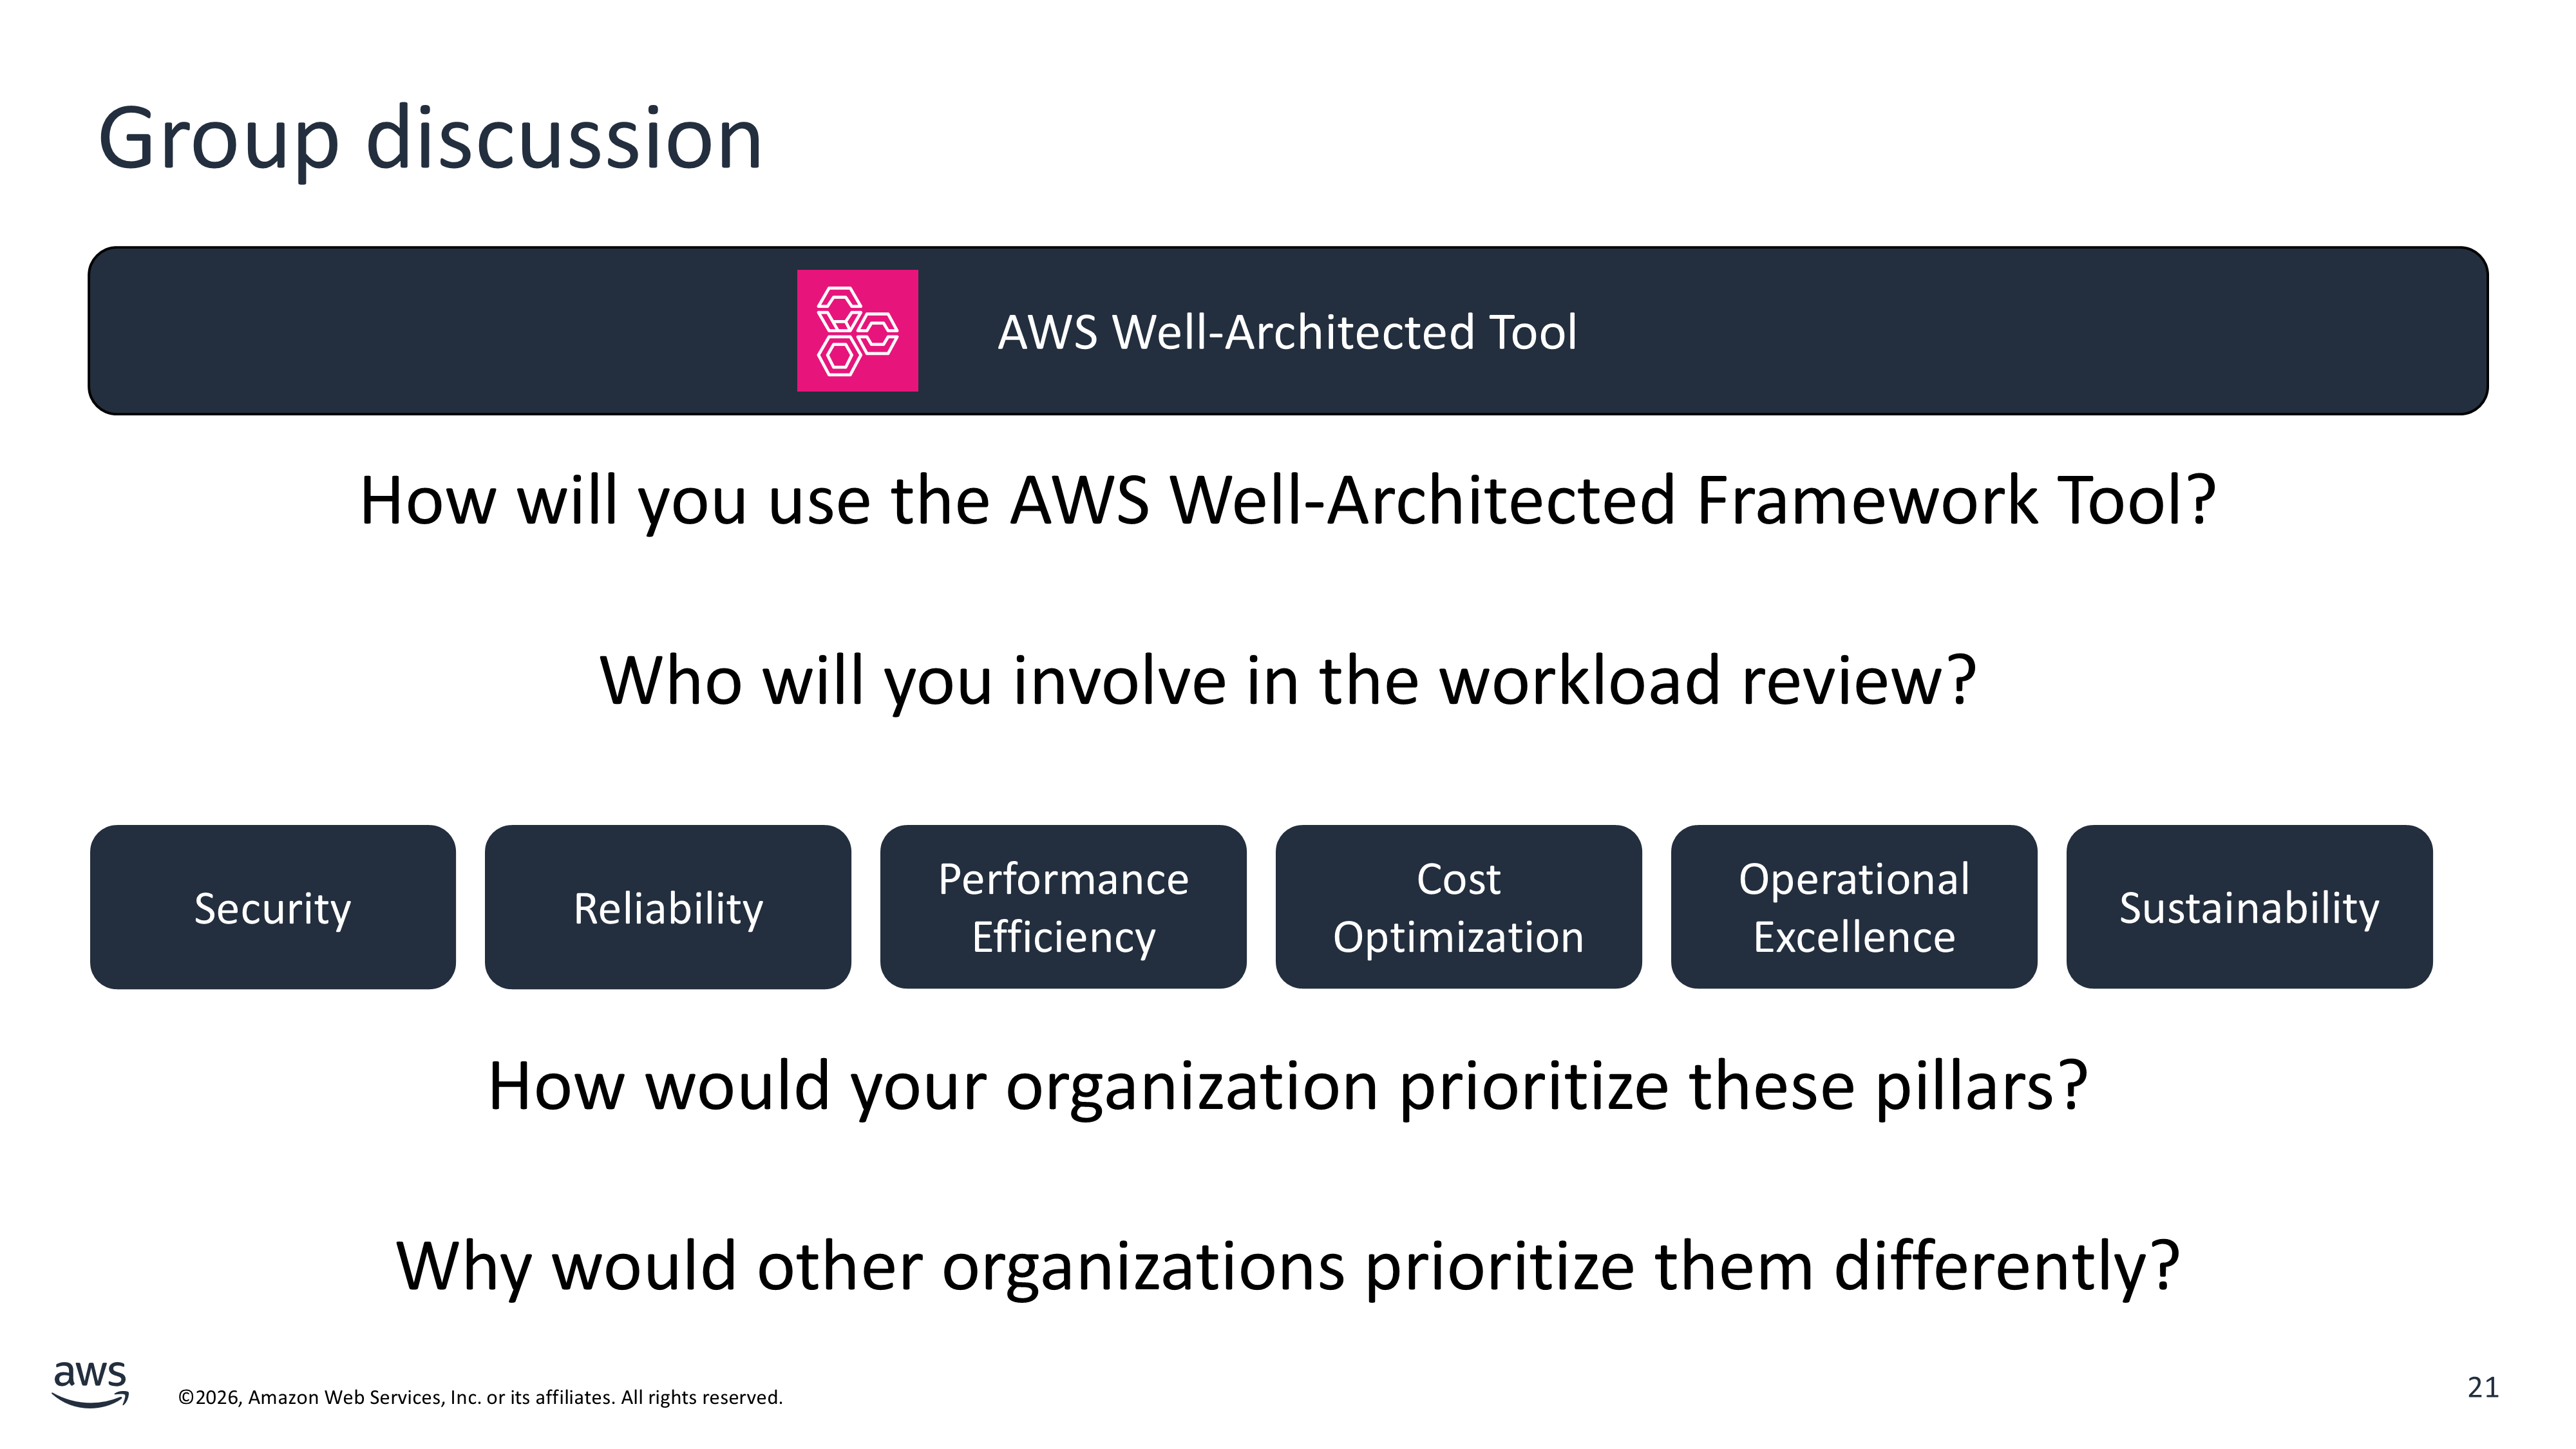Click the slide number 21
This screenshot has height=1449, width=2576.
click(2482, 1387)
